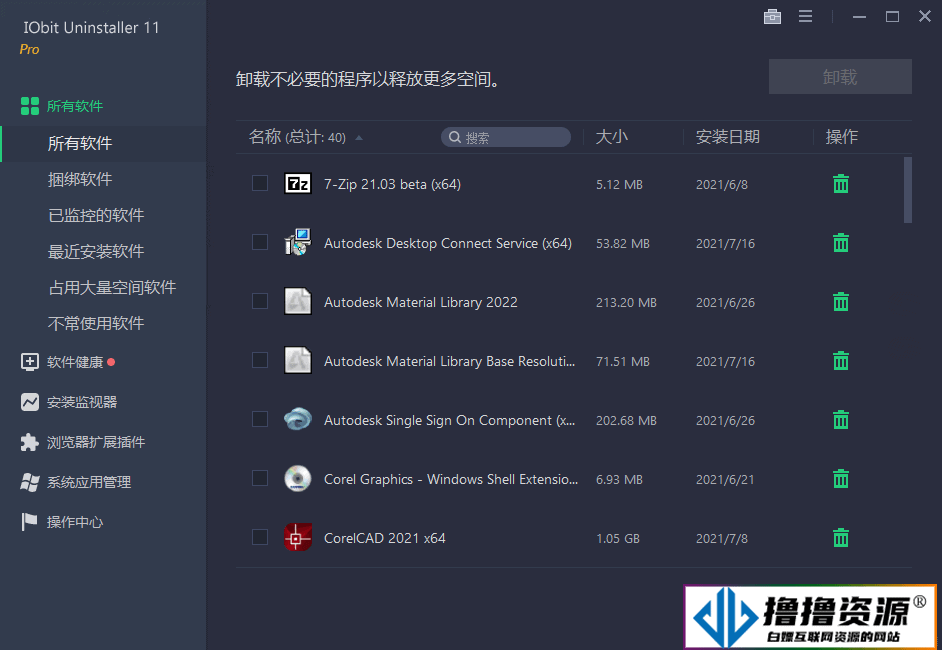This screenshot has height=650, width=942.
Task: Click the green grid icon beside 所有软件
Action: [29, 106]
